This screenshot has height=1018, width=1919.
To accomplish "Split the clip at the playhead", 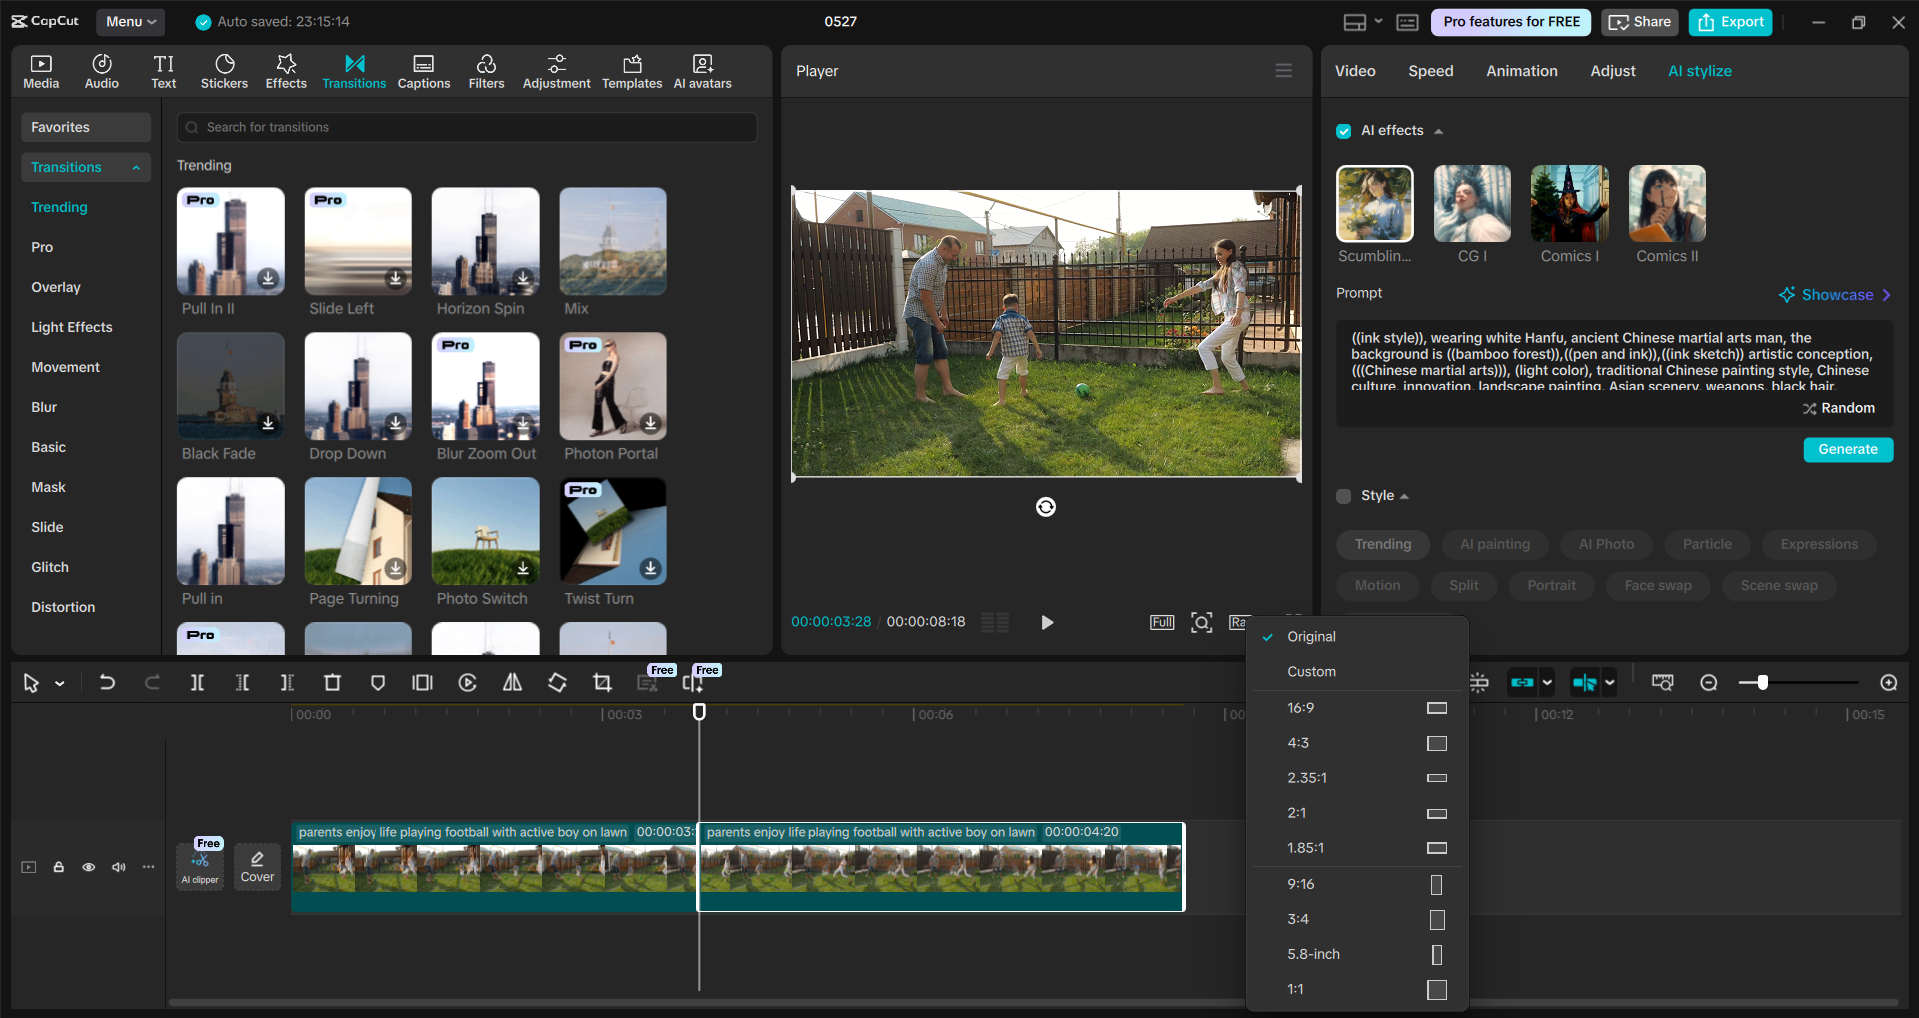I will pyautogui.click(x=197, y=683).
